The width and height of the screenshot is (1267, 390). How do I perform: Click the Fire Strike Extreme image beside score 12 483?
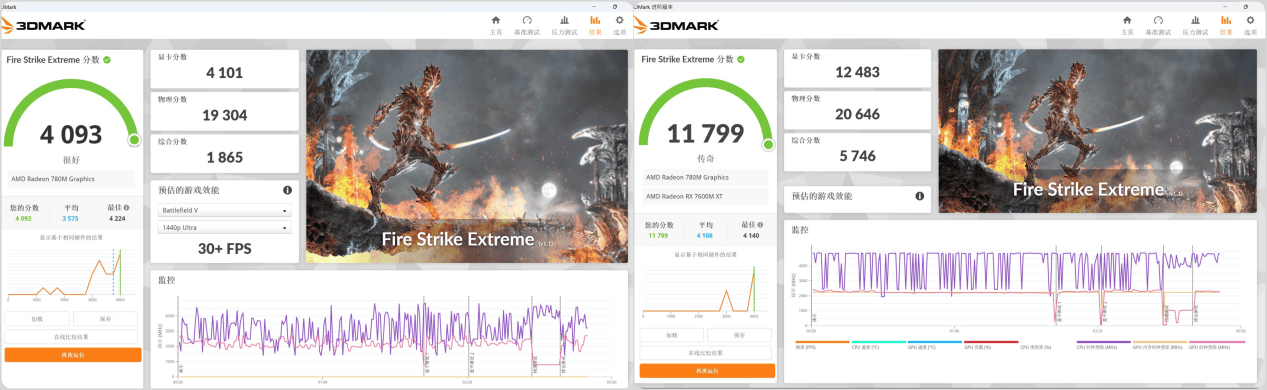[x=1097, y=131]
